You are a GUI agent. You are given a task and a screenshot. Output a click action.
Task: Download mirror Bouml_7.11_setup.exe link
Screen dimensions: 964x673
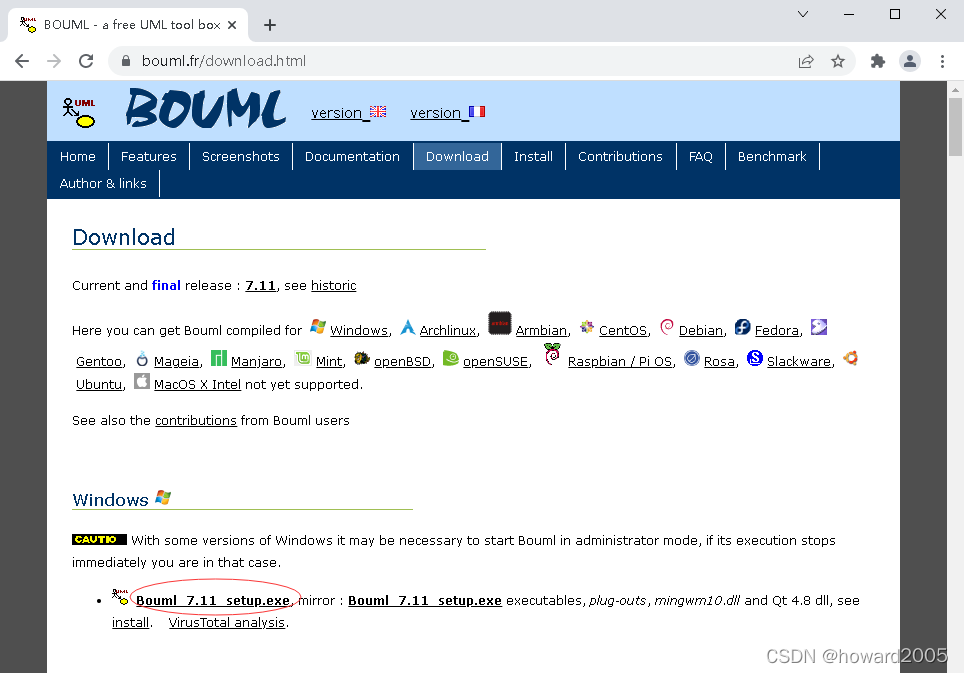pos(425,600)
